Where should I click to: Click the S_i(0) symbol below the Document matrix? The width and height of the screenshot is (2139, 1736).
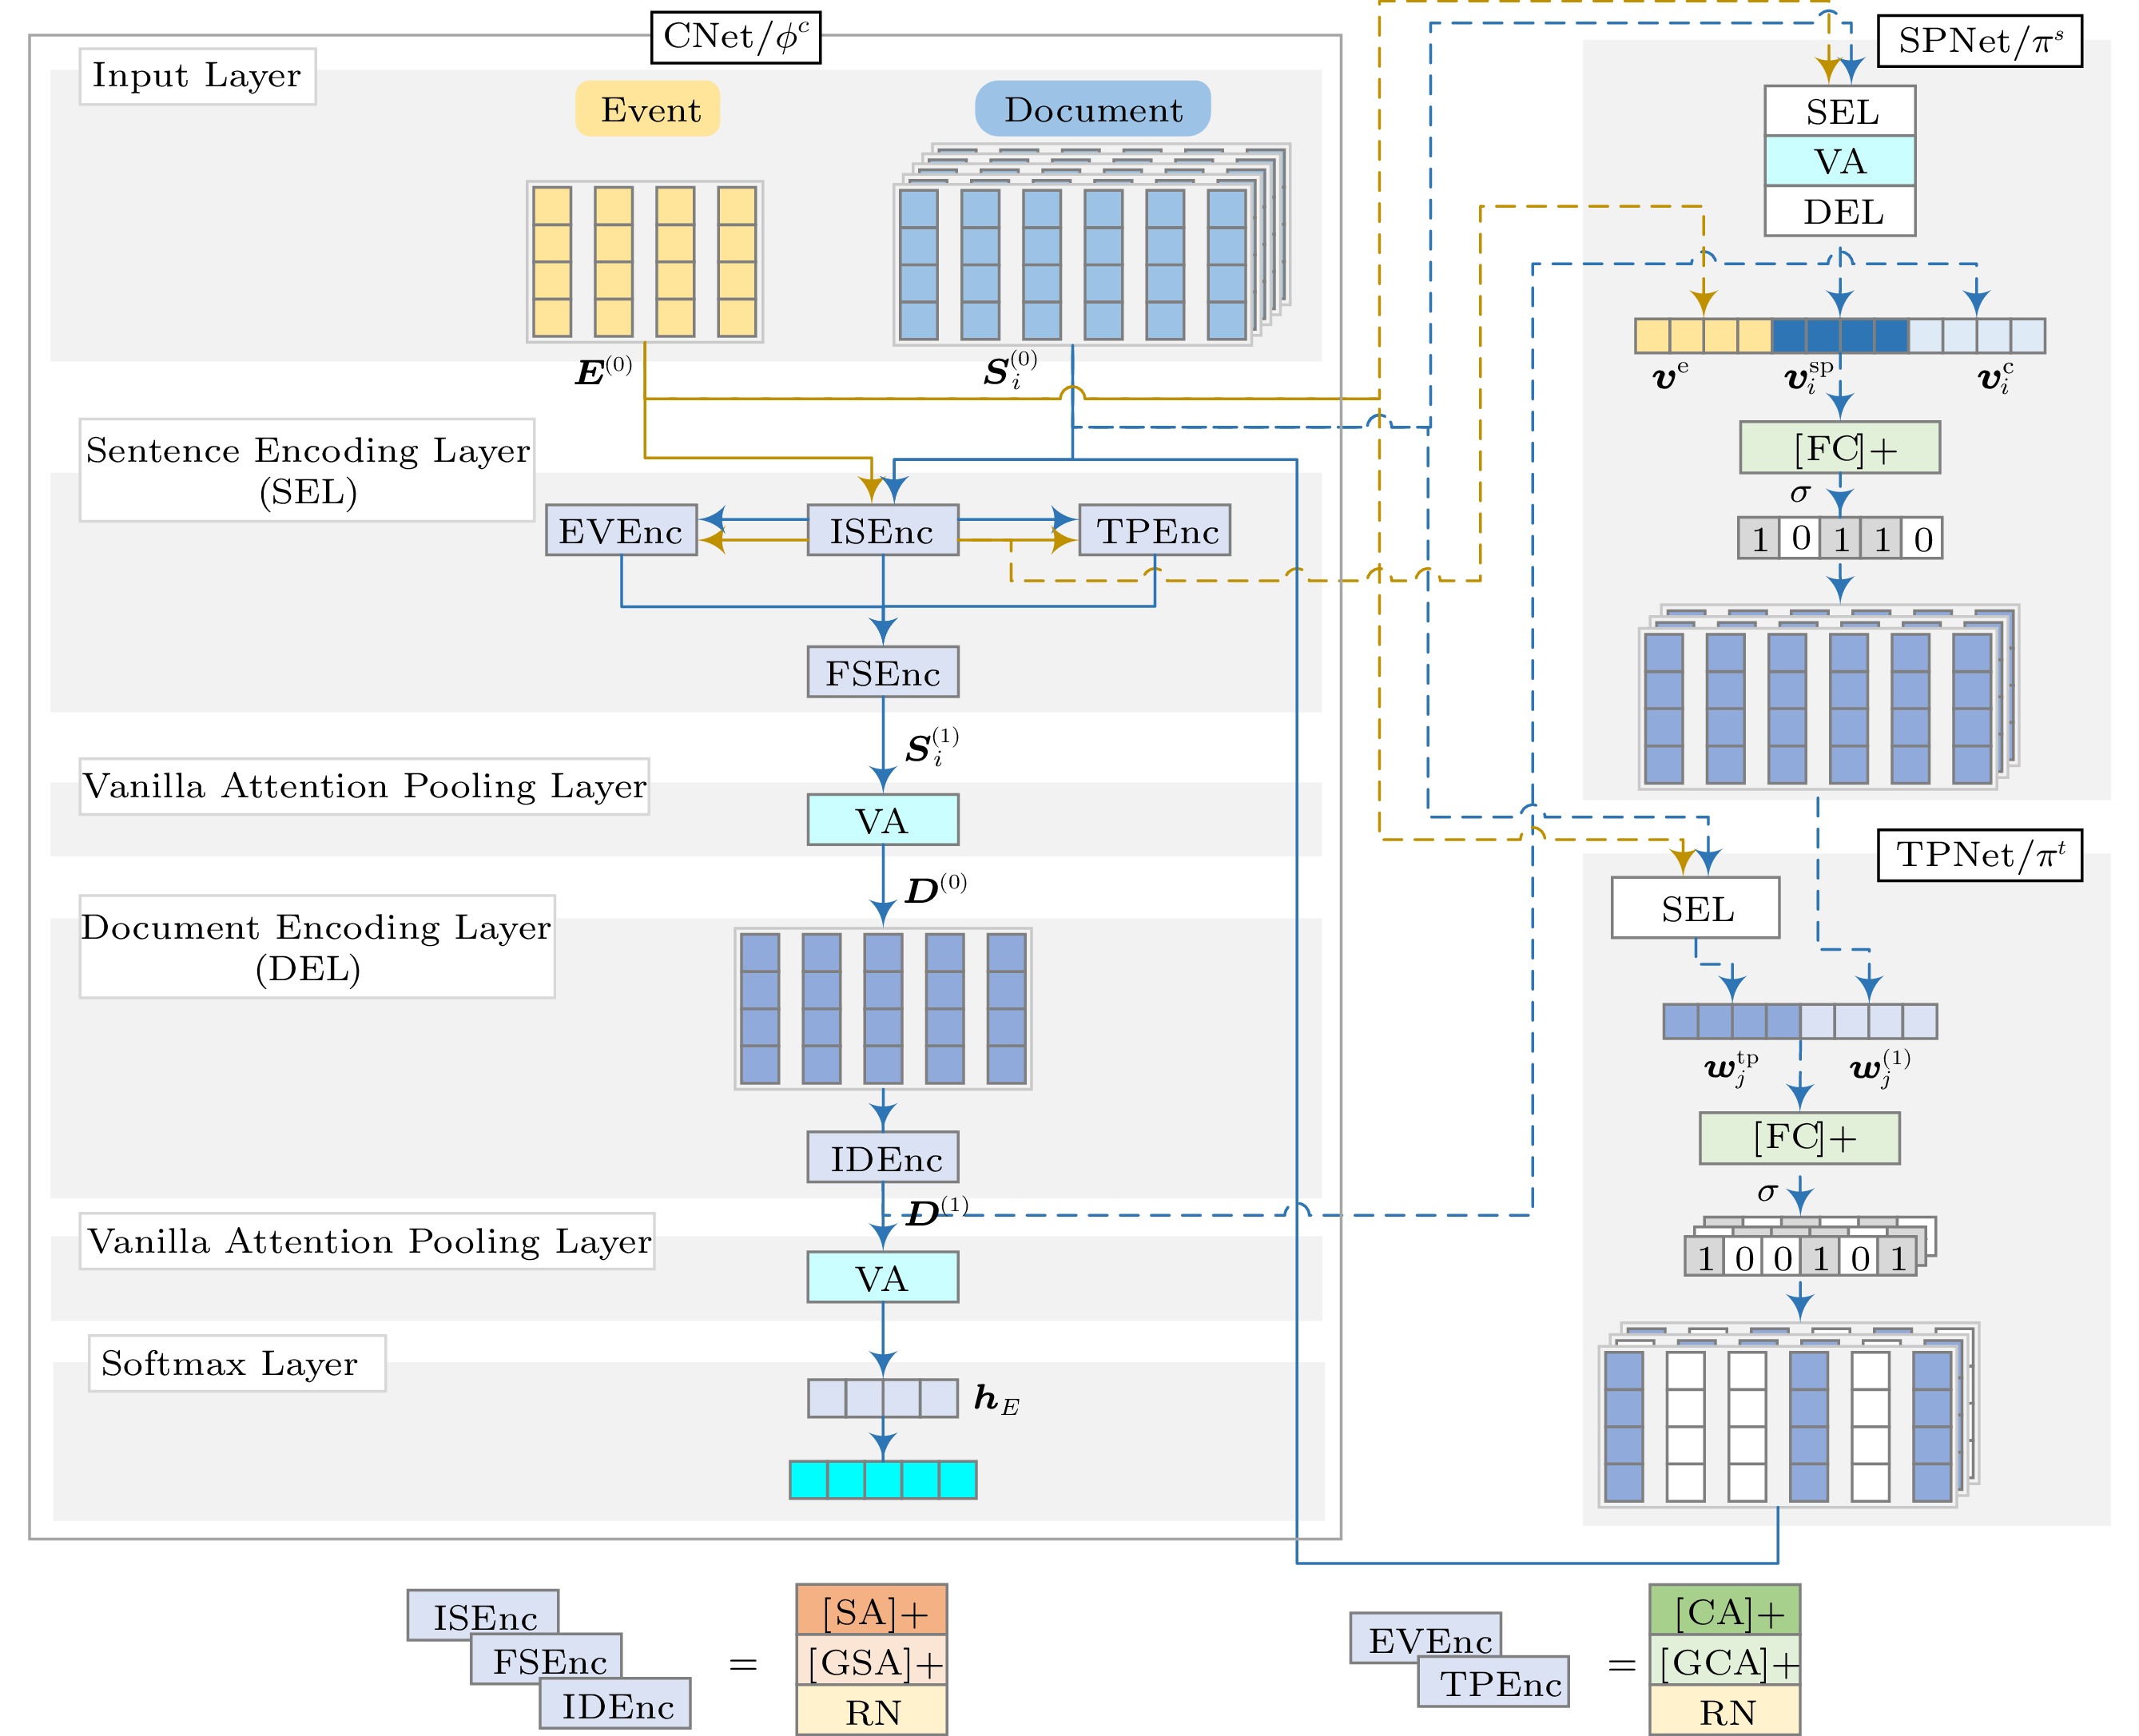point(1010,369)
